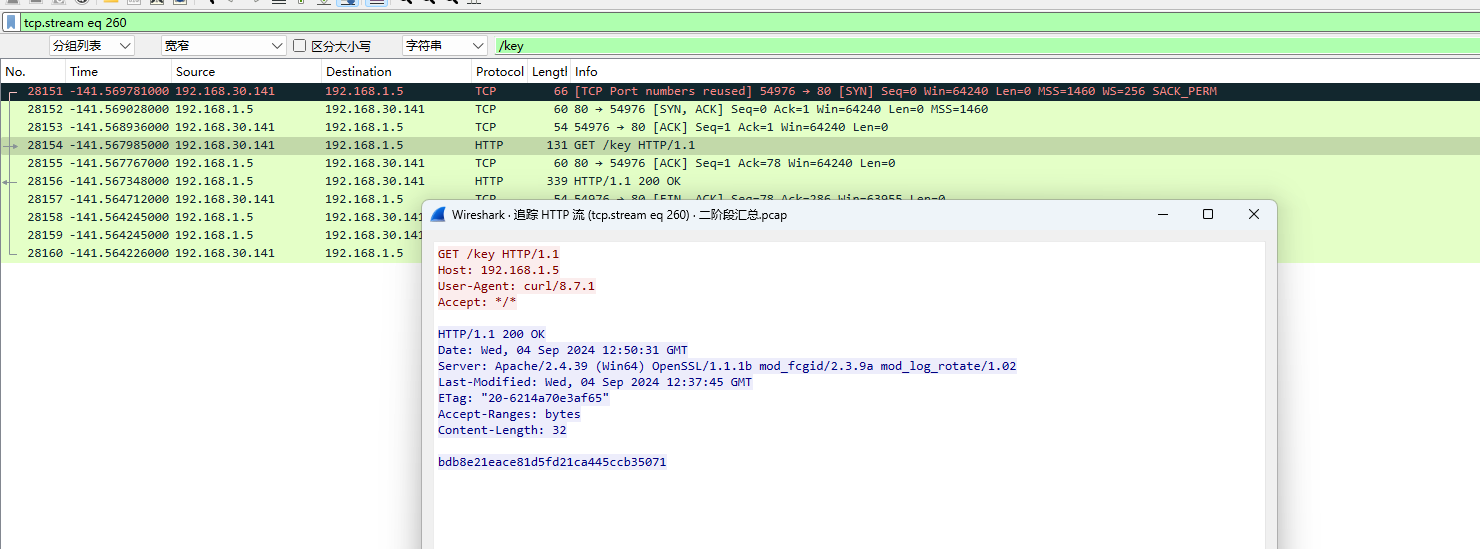Select packet 28152 SYN, ACK row

click(x=740, y=109)
